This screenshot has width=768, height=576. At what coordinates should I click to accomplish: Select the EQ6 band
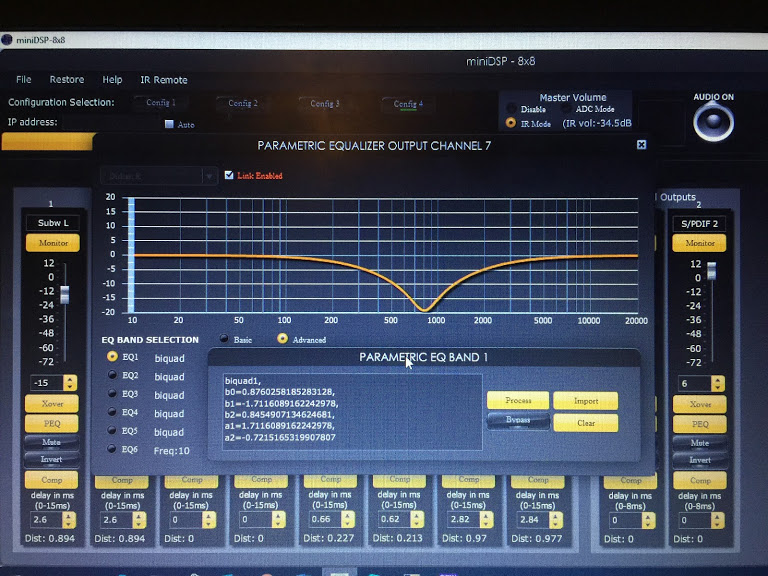tap(112, 448)
